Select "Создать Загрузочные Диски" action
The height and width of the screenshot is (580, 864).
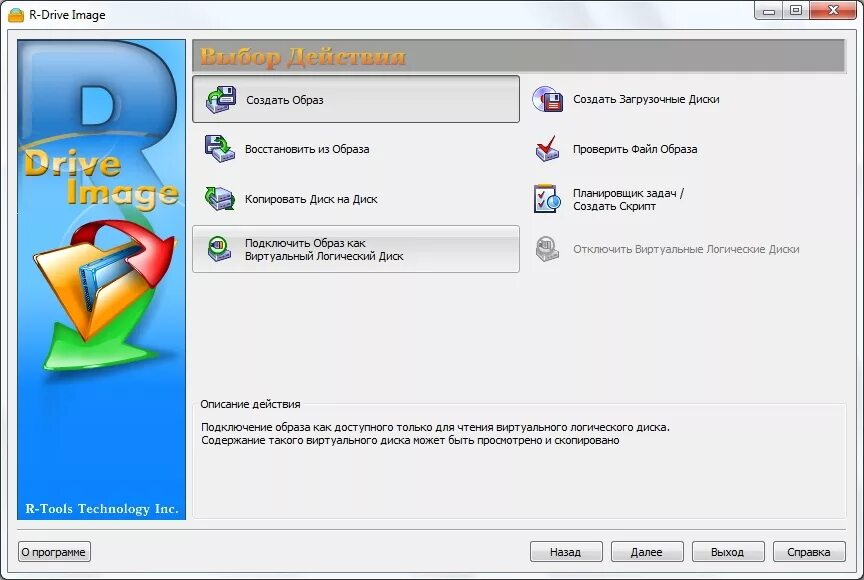point(646,100)
